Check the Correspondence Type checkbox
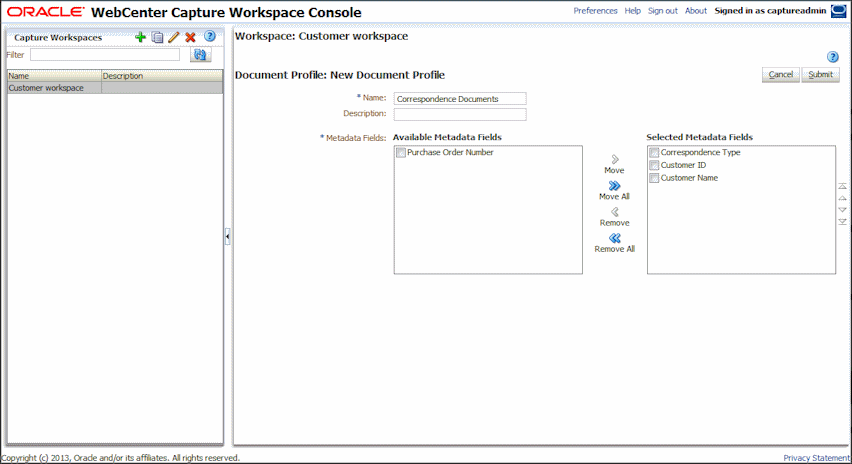 coord(654,153)
